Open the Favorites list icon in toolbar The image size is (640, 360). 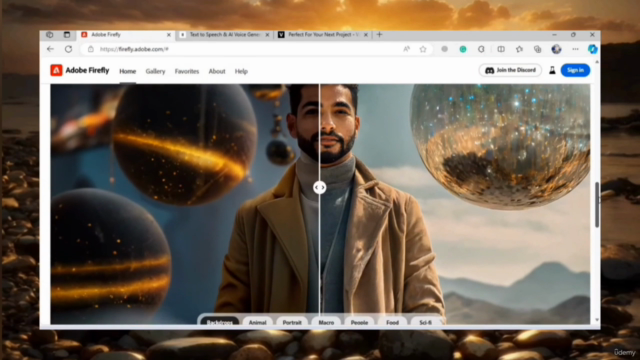pyautogui.click(x=519, y=49)
